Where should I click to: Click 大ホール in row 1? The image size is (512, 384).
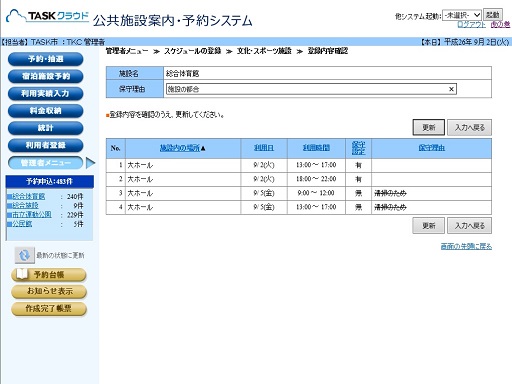pos(140,165)
